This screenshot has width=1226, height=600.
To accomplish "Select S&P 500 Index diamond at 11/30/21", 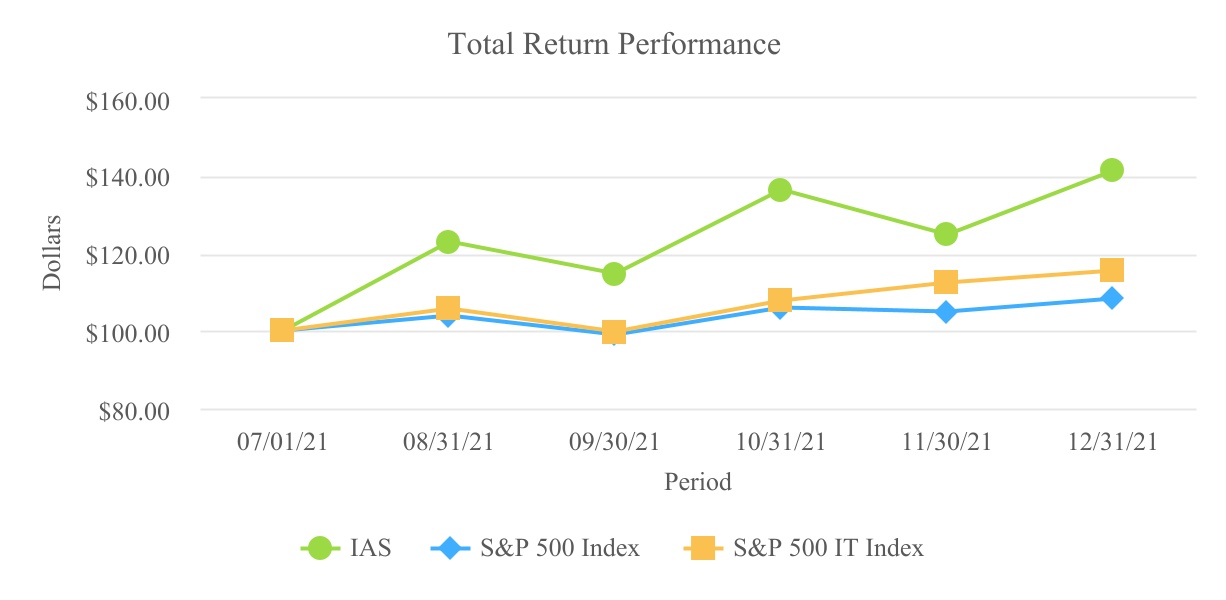I will pyautogui.click(x=946, y=312).
